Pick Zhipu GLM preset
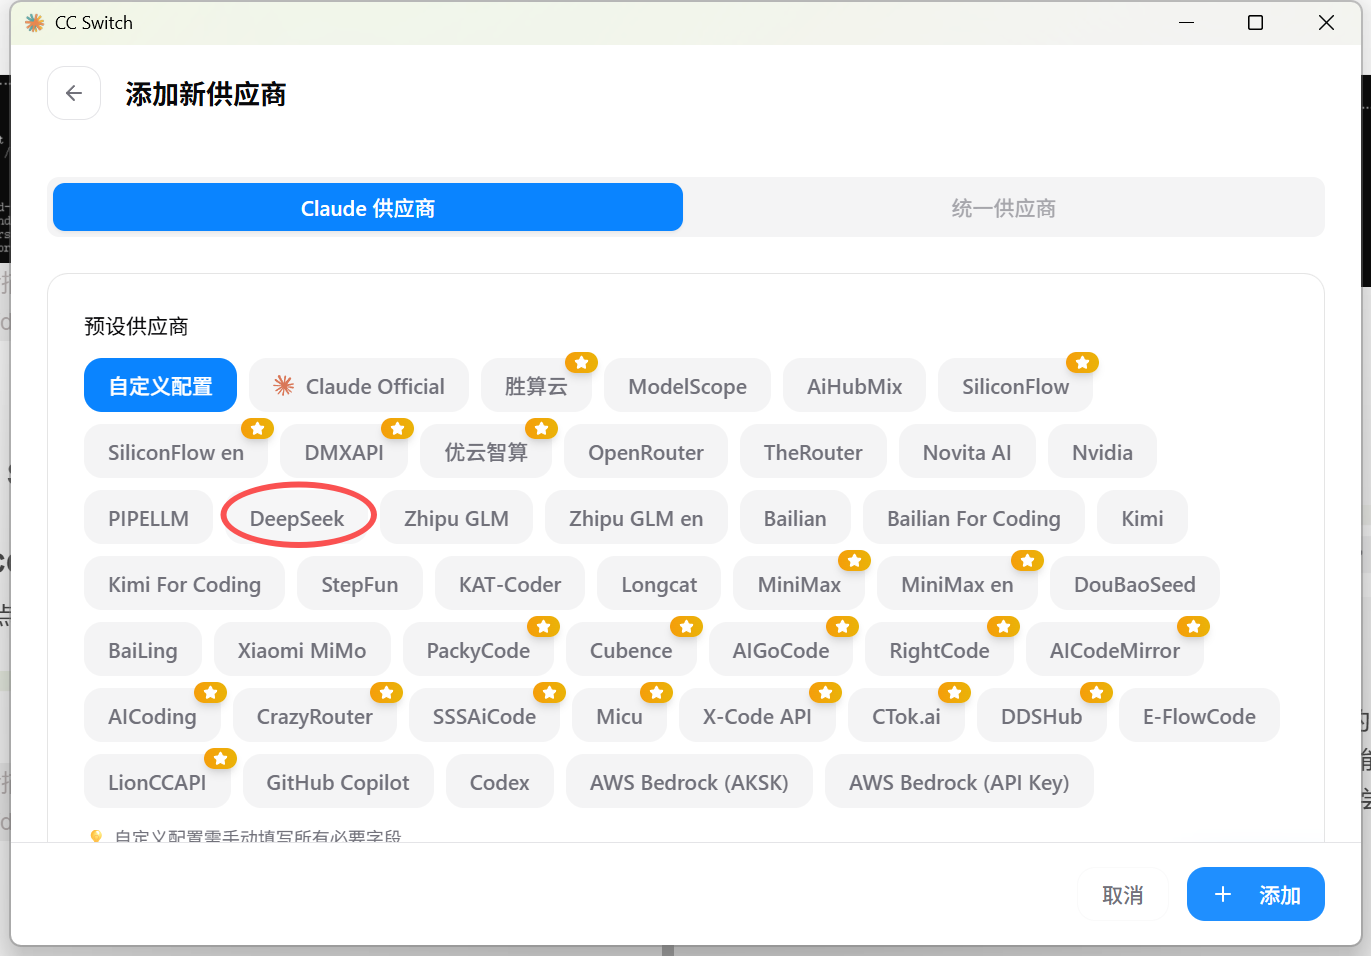Screen dimensions: 1371x956 click(456, 517)
